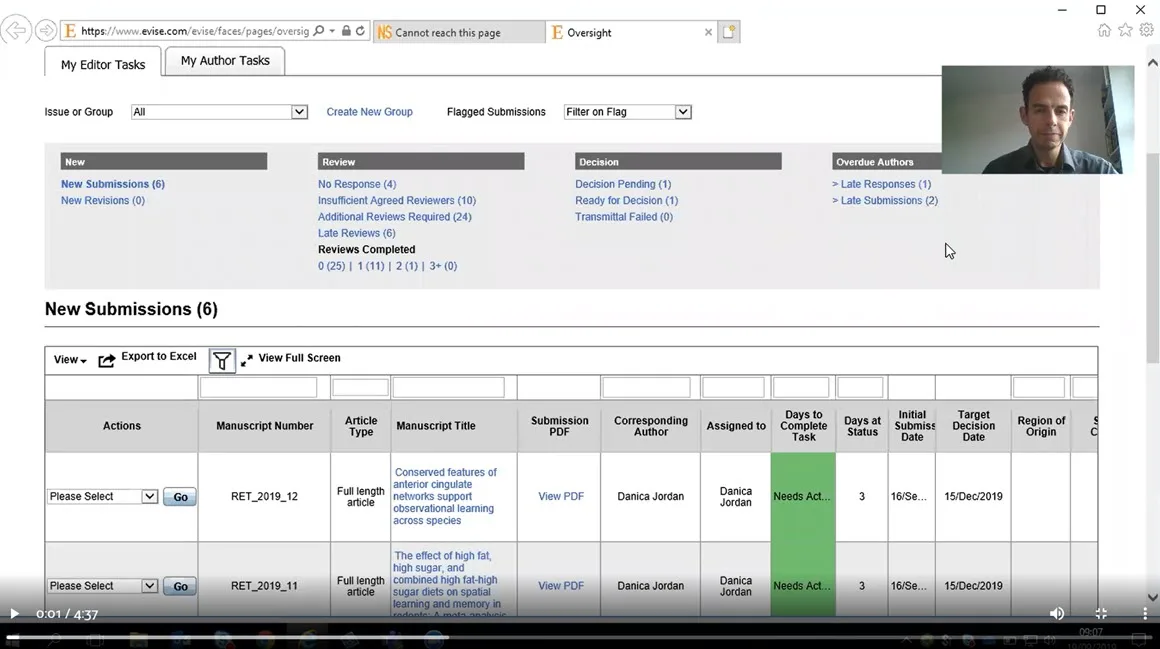Open Please Select dropdown for RET_2019_11
This screenshot has height=649, width=1160.
point(102,585)
